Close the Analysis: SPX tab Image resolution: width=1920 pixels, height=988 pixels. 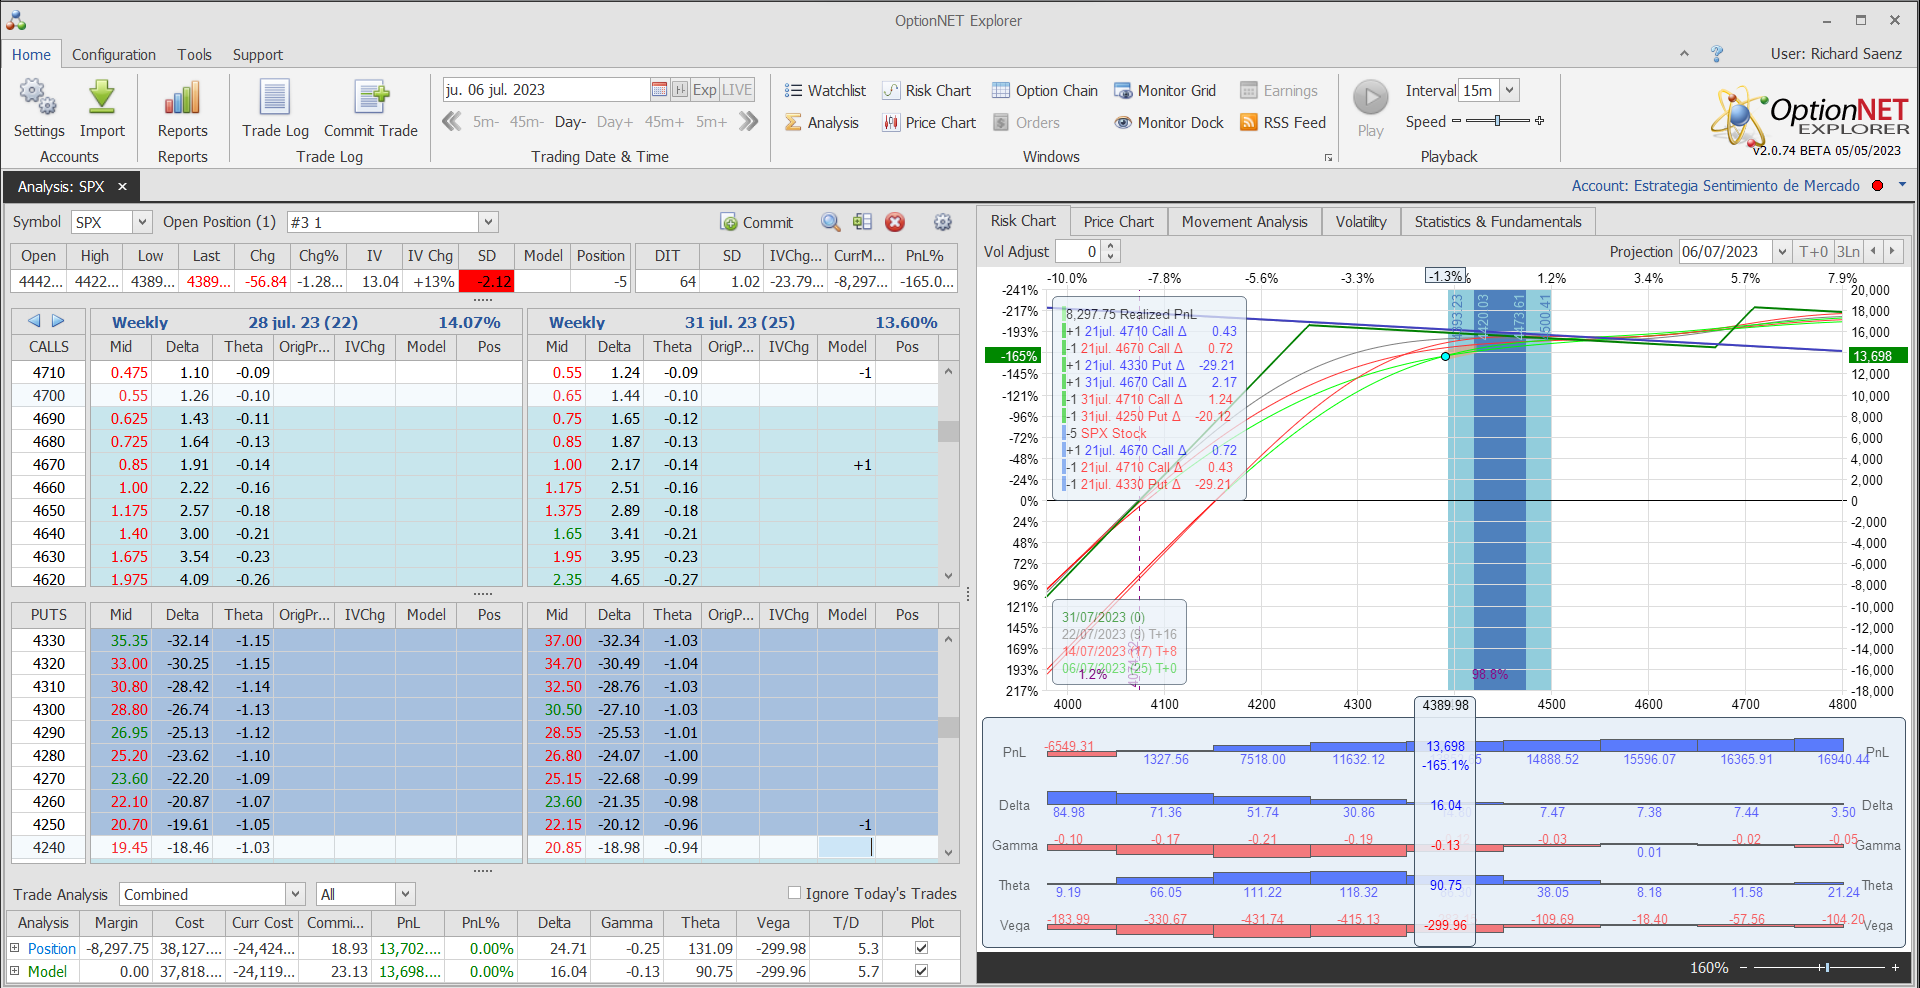coord(122,186)
